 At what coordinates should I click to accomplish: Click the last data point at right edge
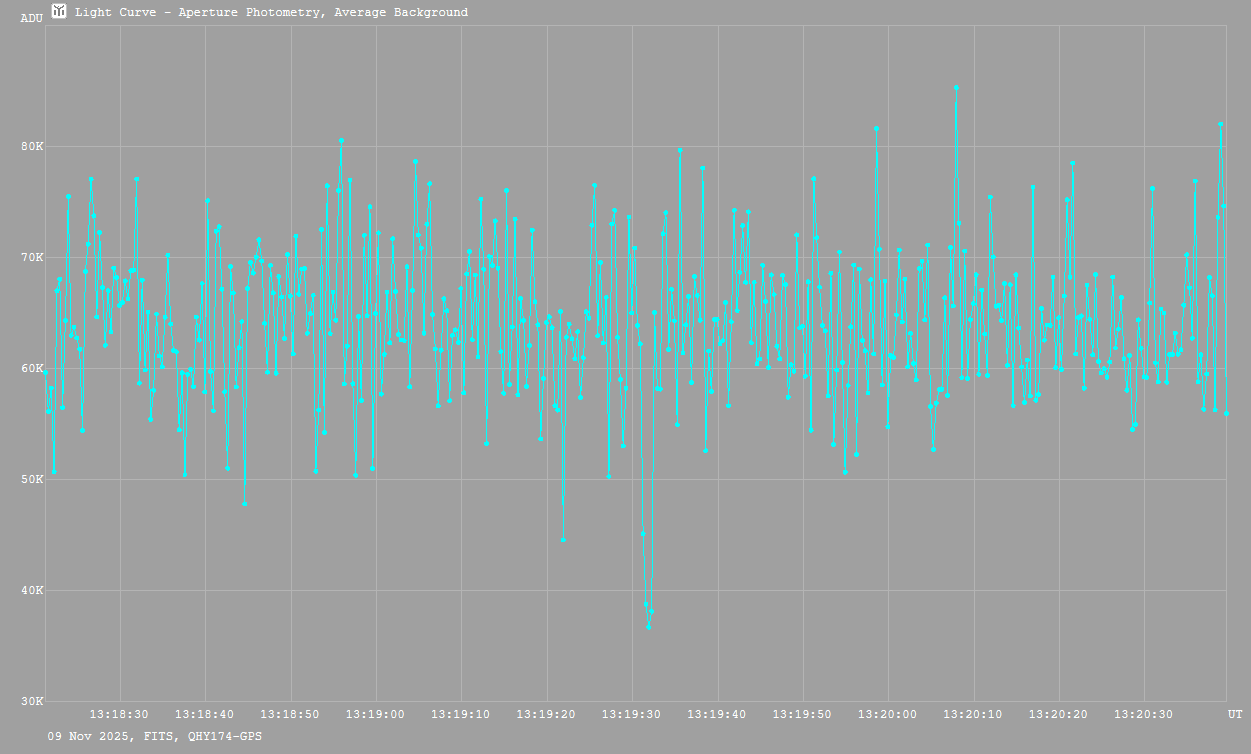(1226, 413)
